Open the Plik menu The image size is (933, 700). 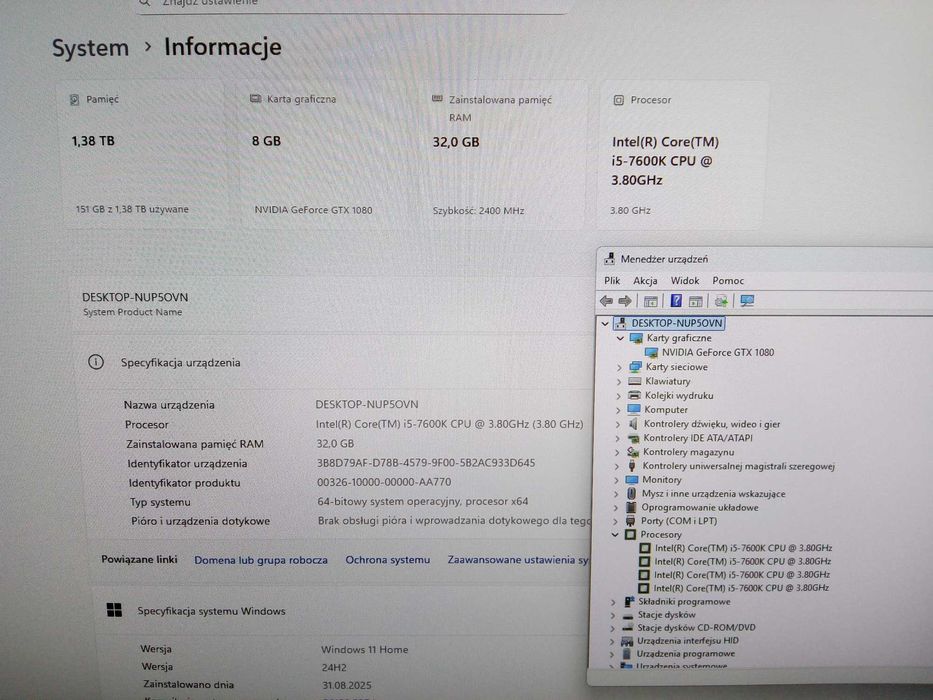coord(612,280)
